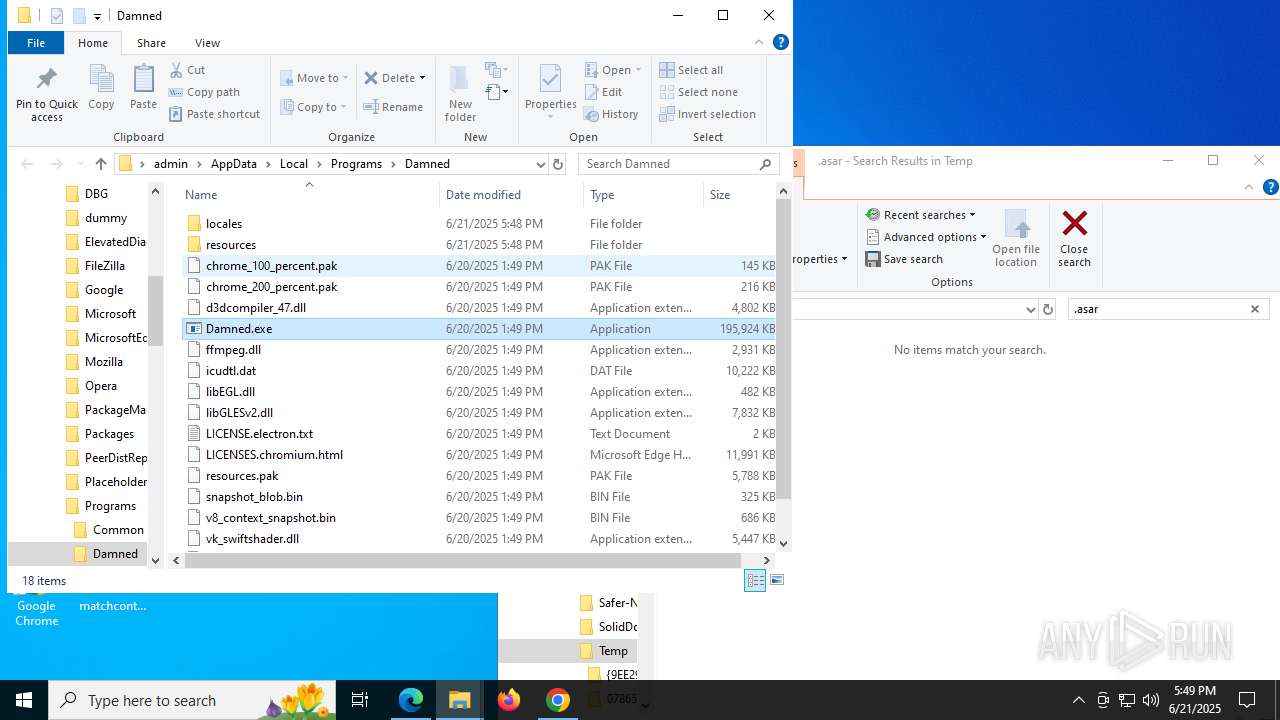This screenshot has width=1280, height=720.
Task: Open Explorer Help icon
Action: [x=781, y=42]
